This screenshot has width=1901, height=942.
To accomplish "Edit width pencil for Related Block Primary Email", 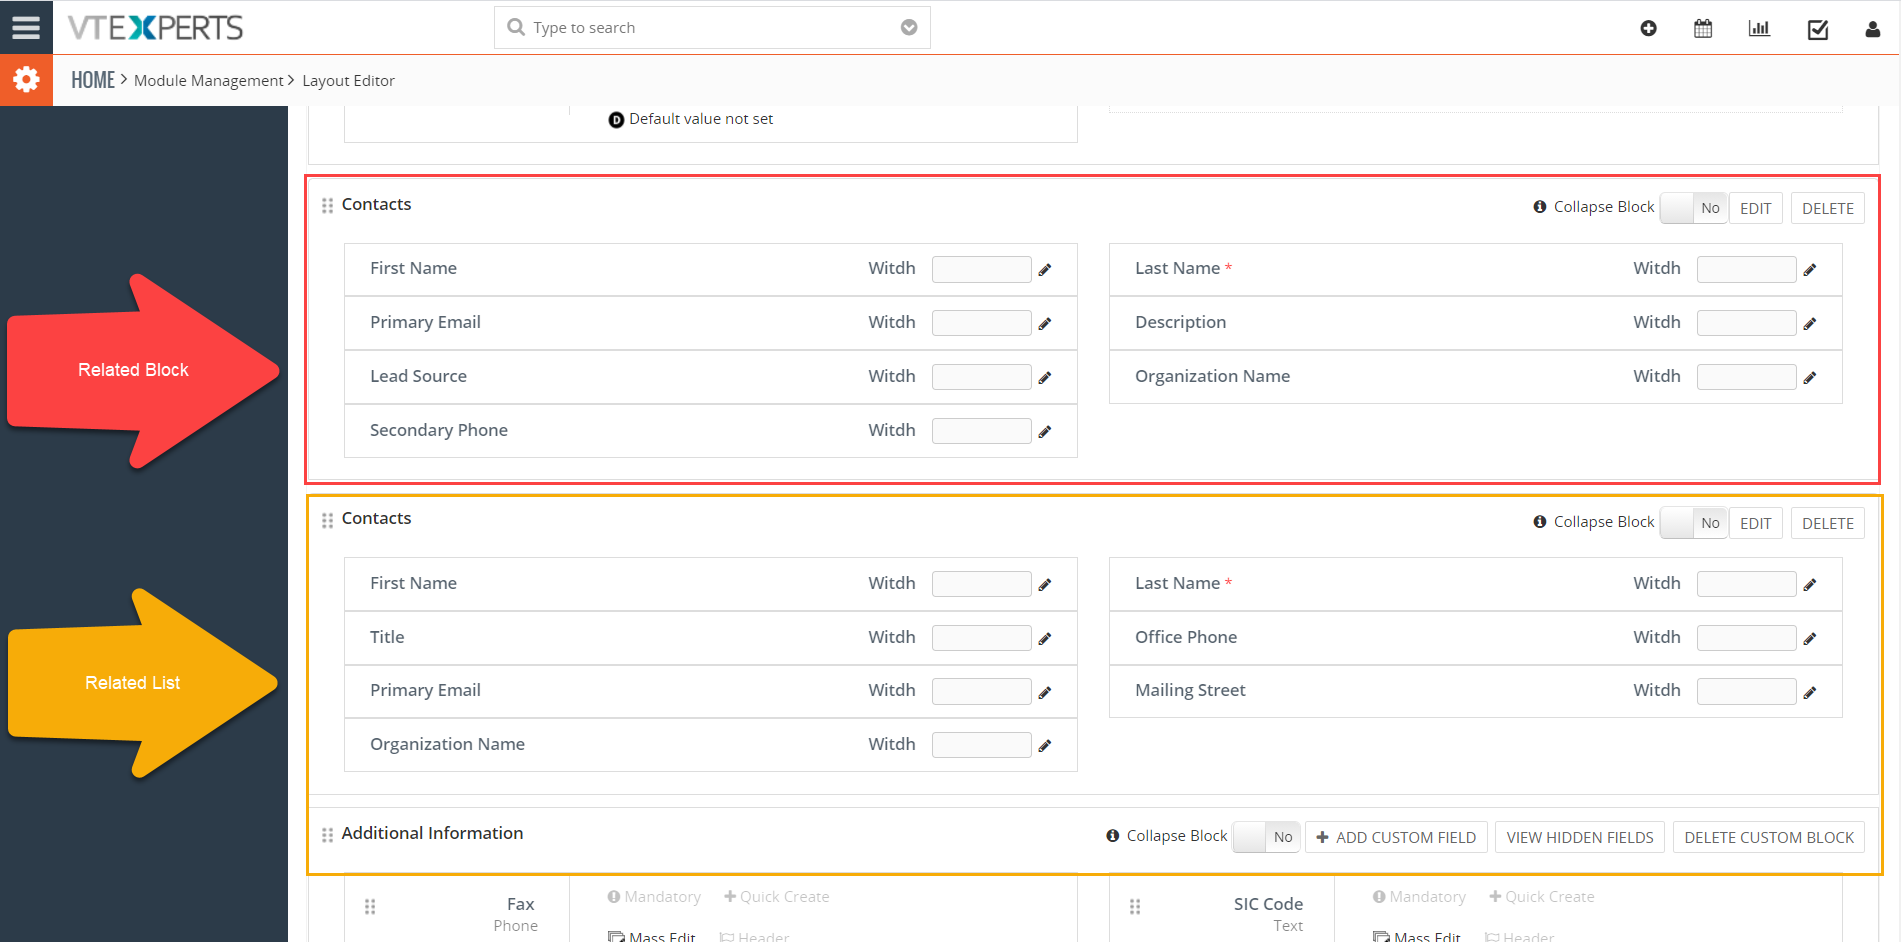I will (1045, 323).
